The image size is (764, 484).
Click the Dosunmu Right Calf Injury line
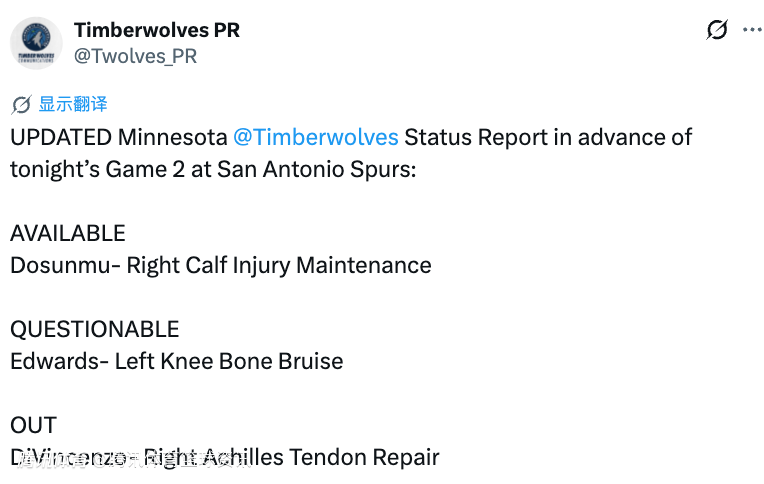[x=221, y=266]
